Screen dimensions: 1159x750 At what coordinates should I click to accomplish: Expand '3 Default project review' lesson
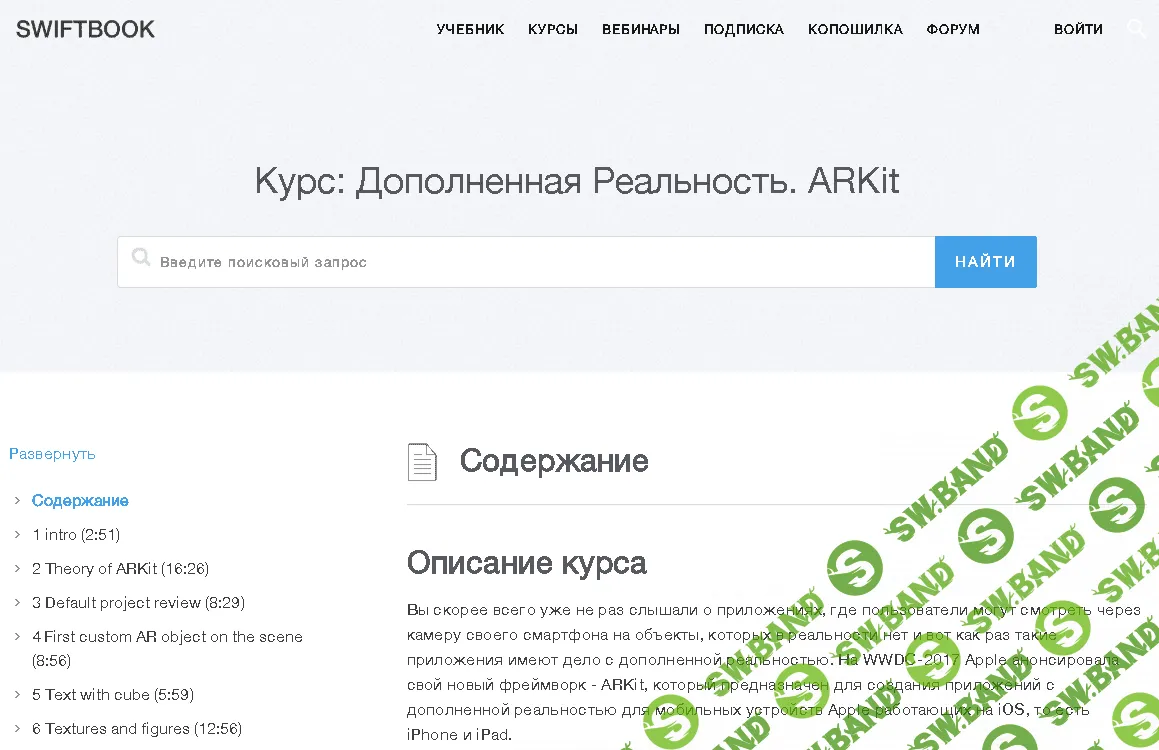[x=17, y=602]
